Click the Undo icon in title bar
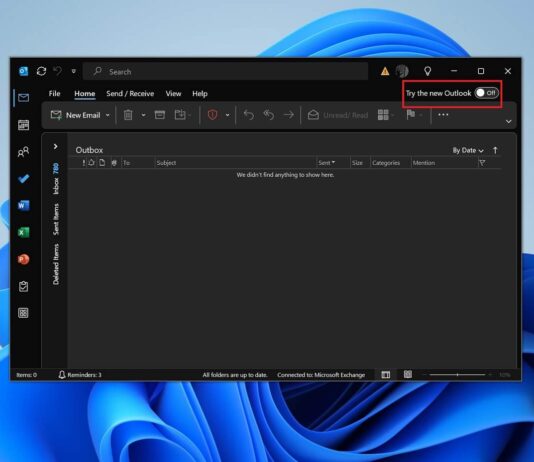The height and width of the screenshot is (462, 534). 58,71
